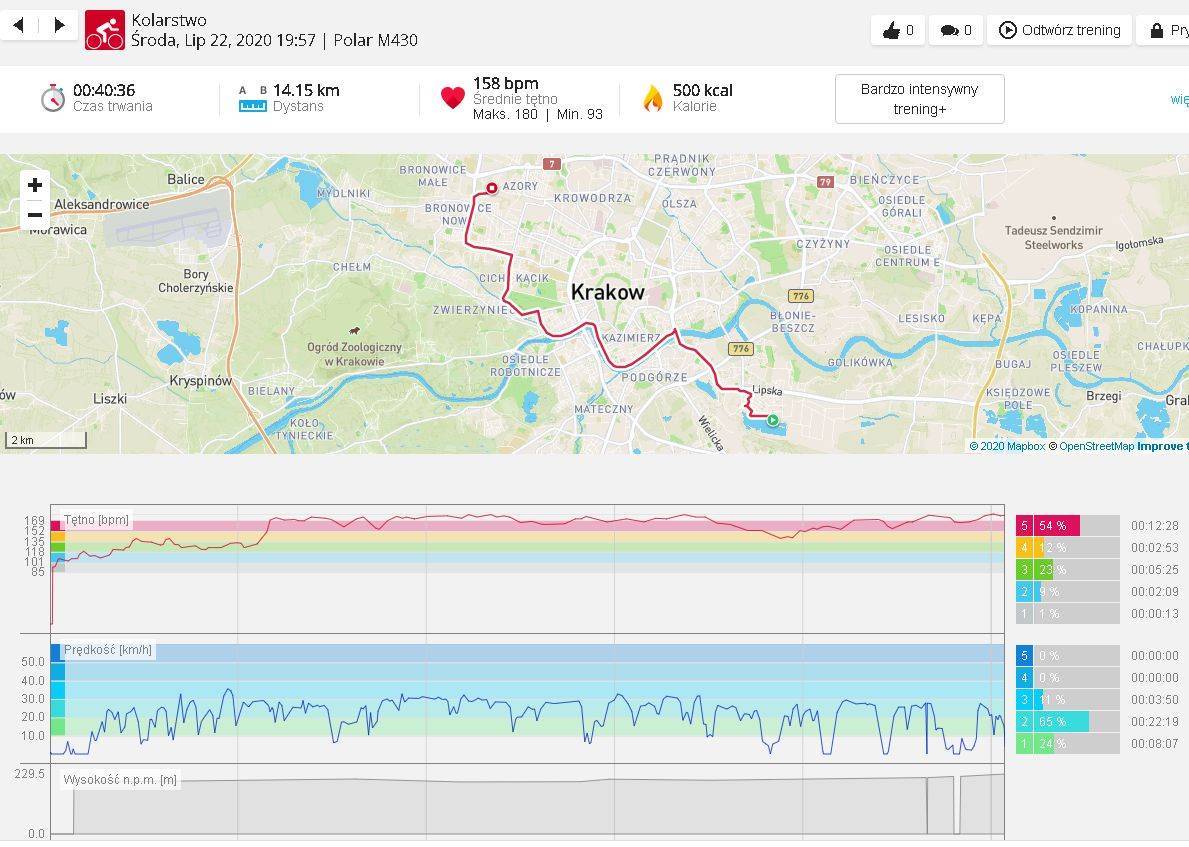
Task: Click the red heart average heart rate icon
Action: click(453, 98)
